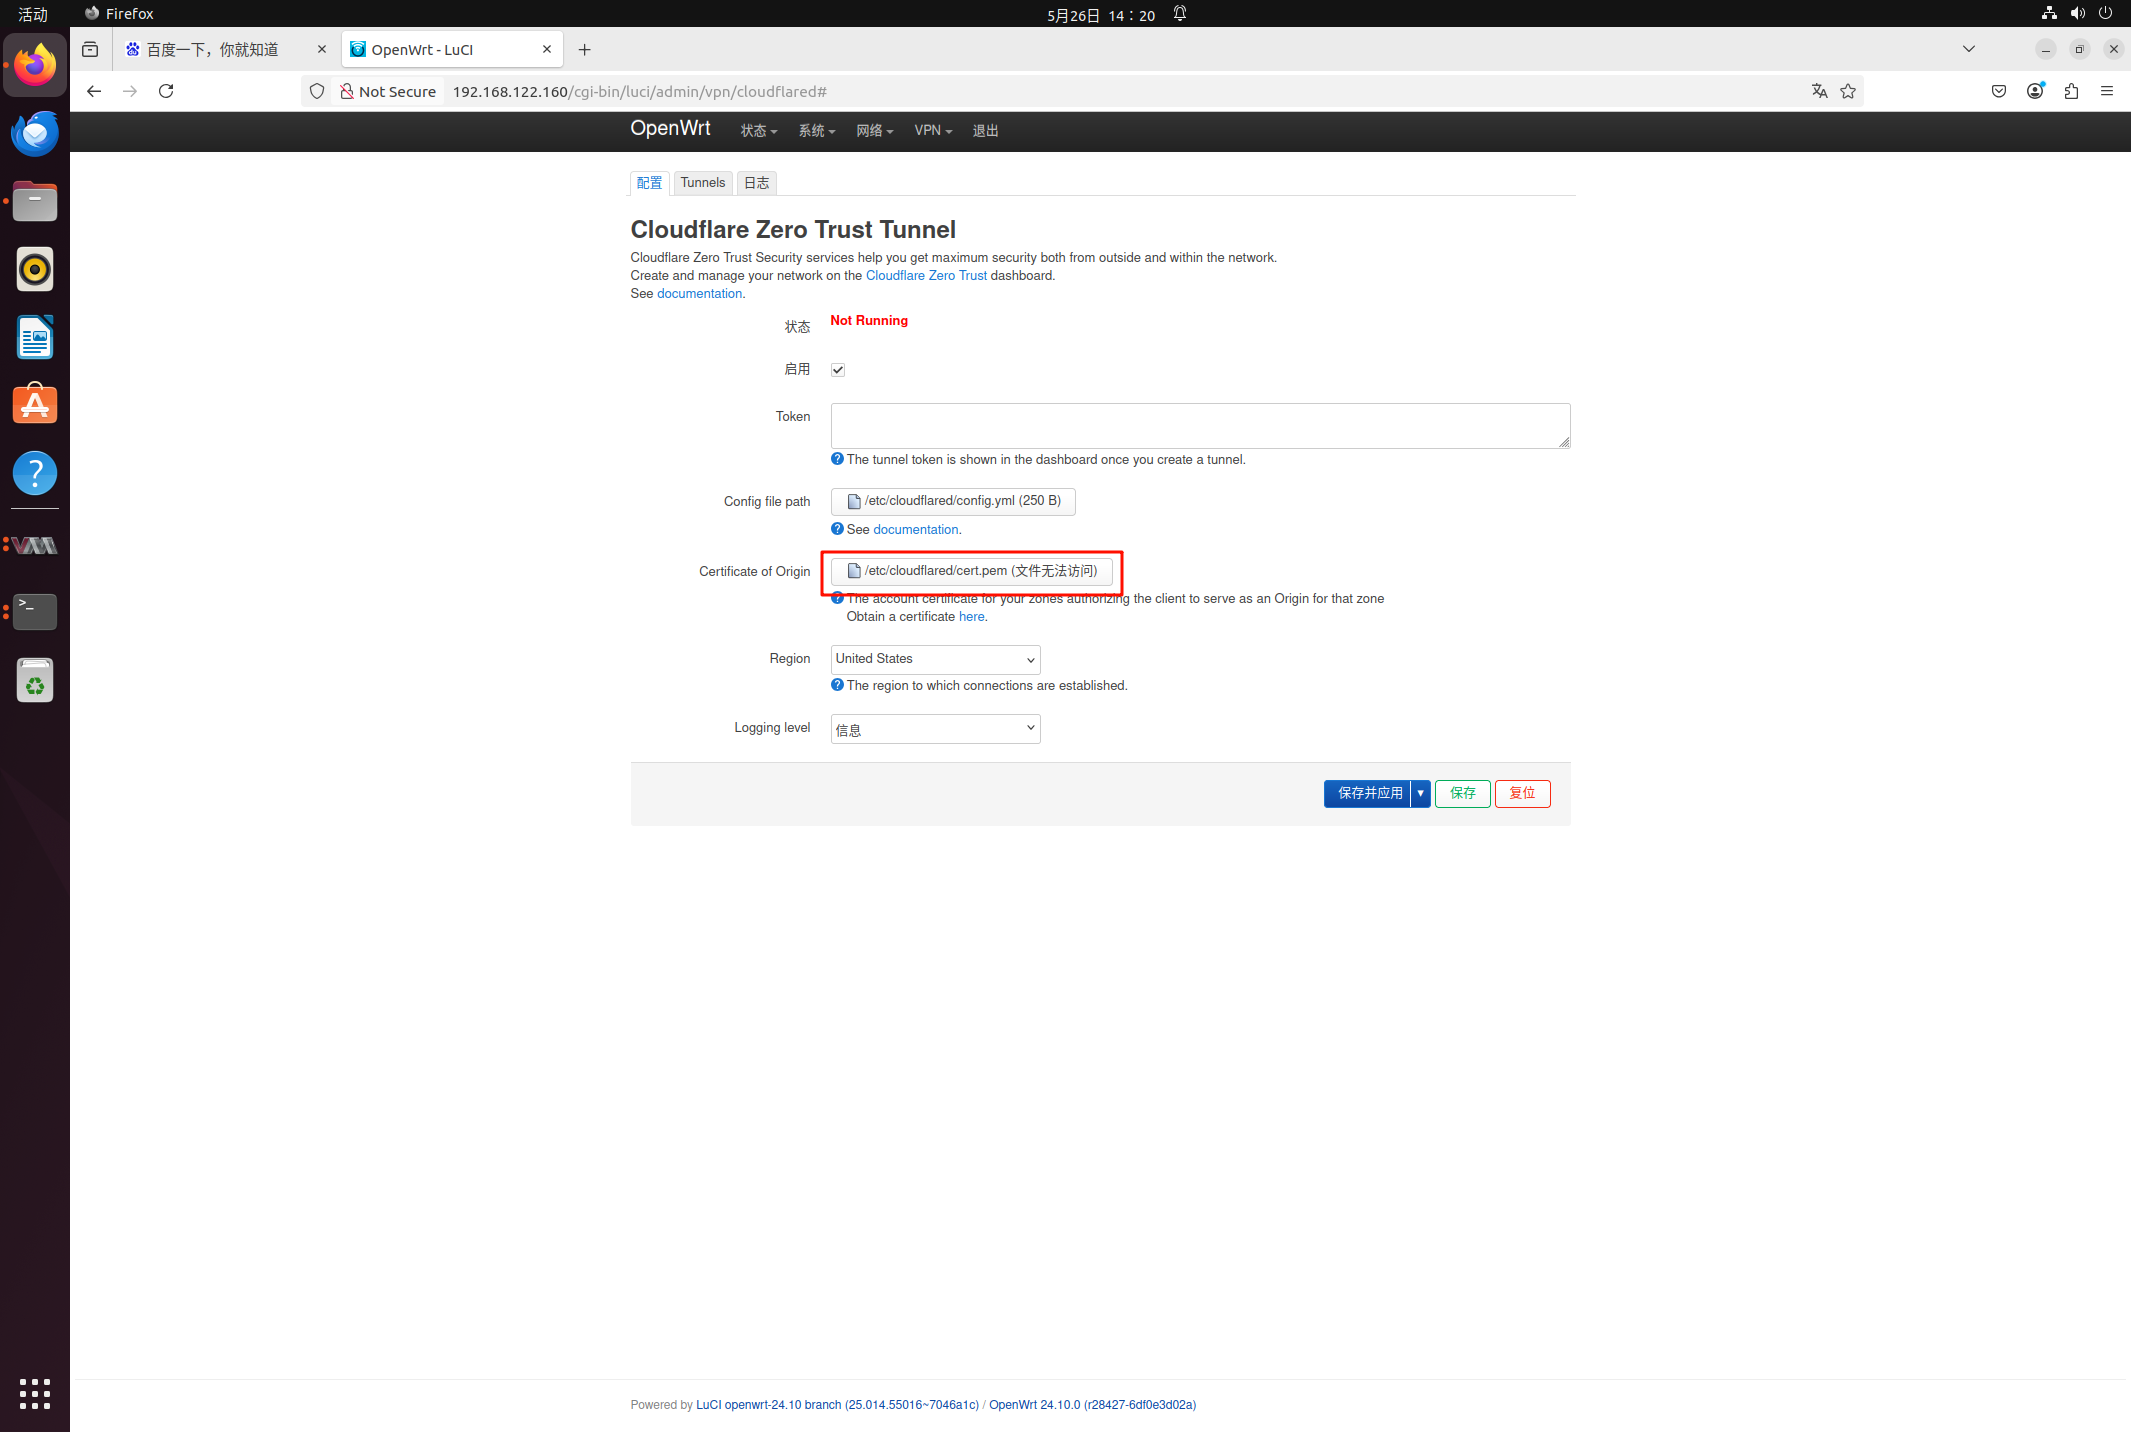Open the /etc/cloudflared/config.yml file selector

point(953,501)
